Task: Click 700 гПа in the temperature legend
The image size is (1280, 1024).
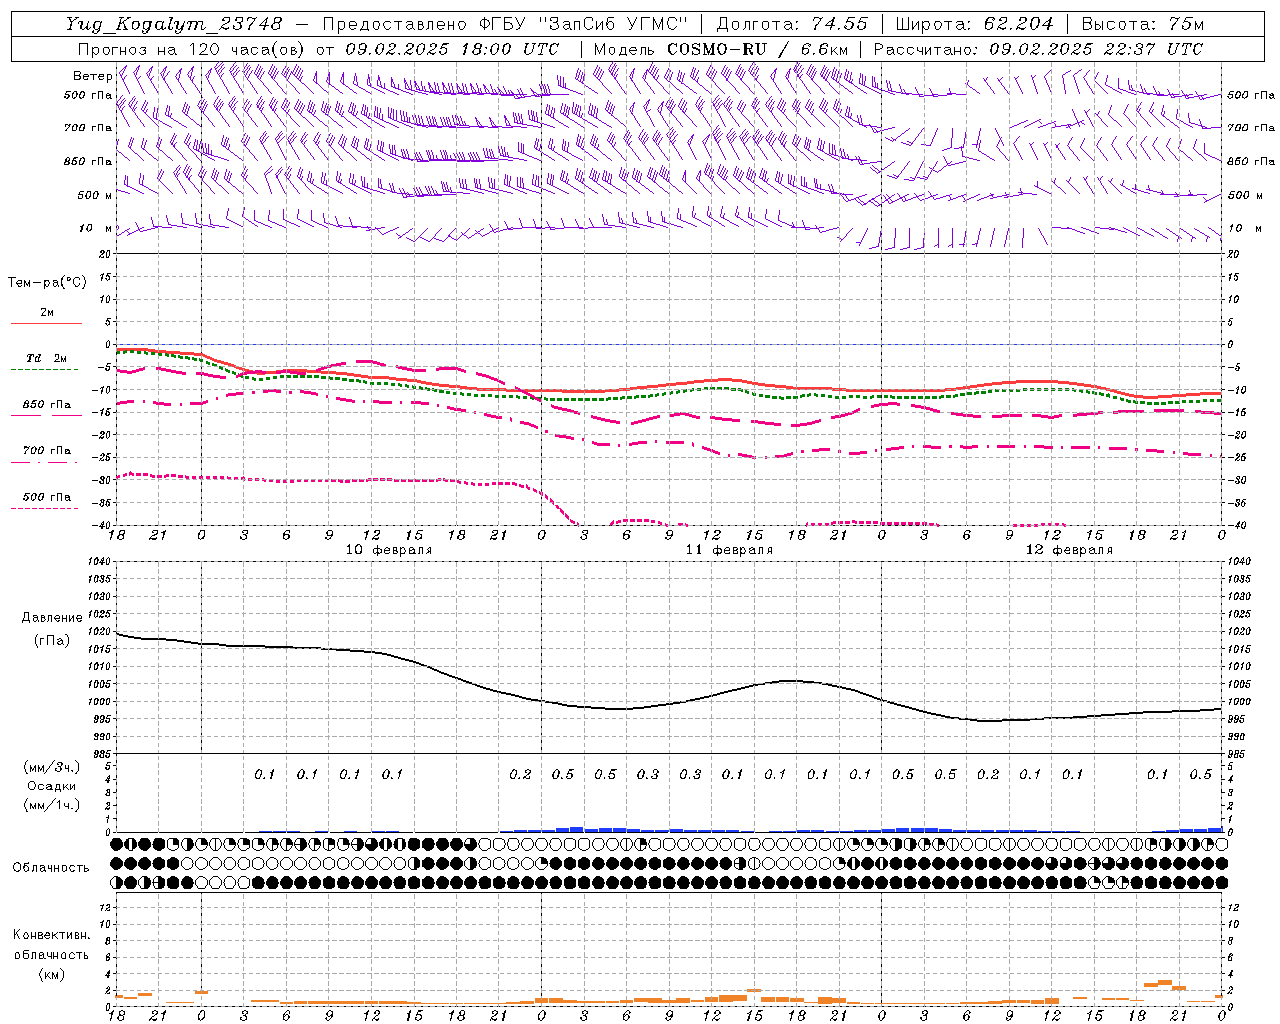Action: pos(47,450)
